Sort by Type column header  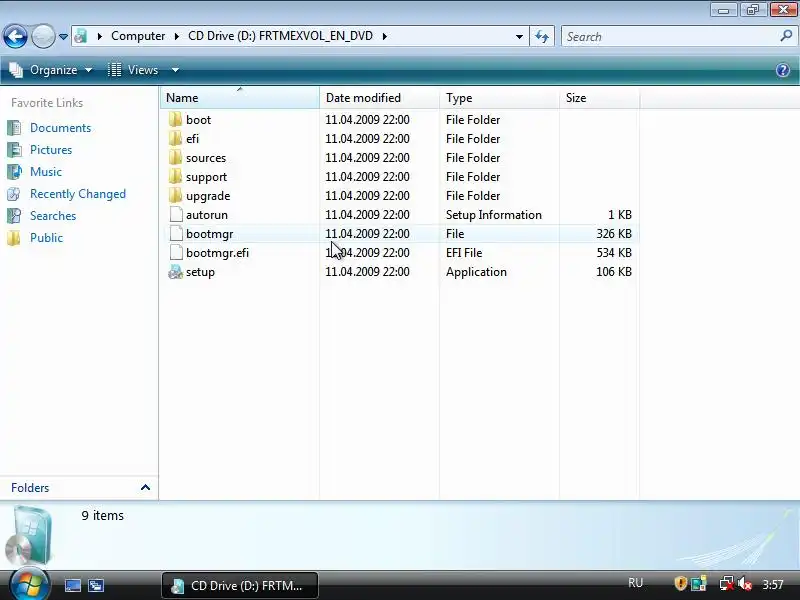click(x=499, y=97)
